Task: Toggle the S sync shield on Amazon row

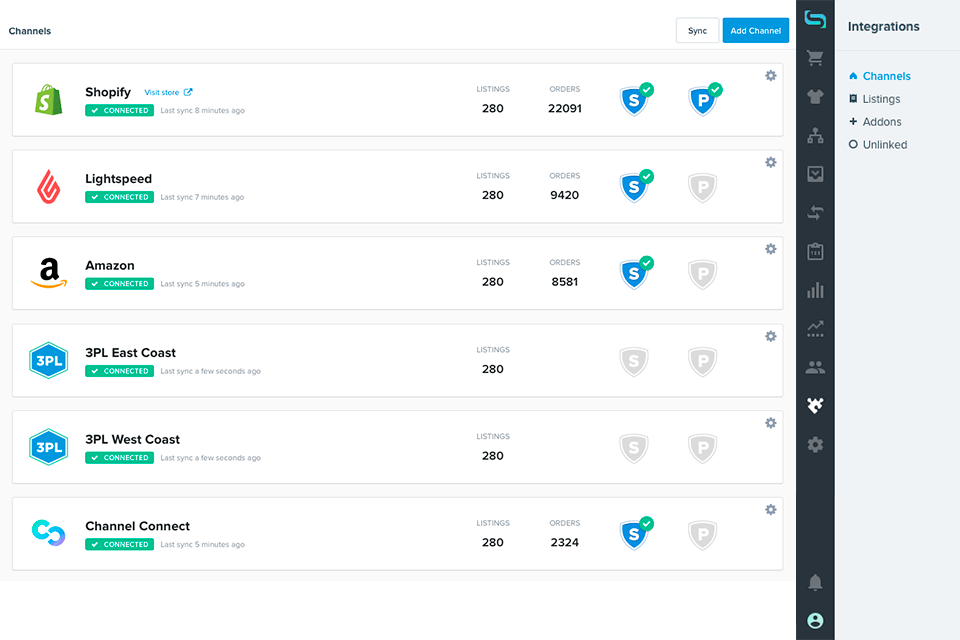Action: [636, 273]
